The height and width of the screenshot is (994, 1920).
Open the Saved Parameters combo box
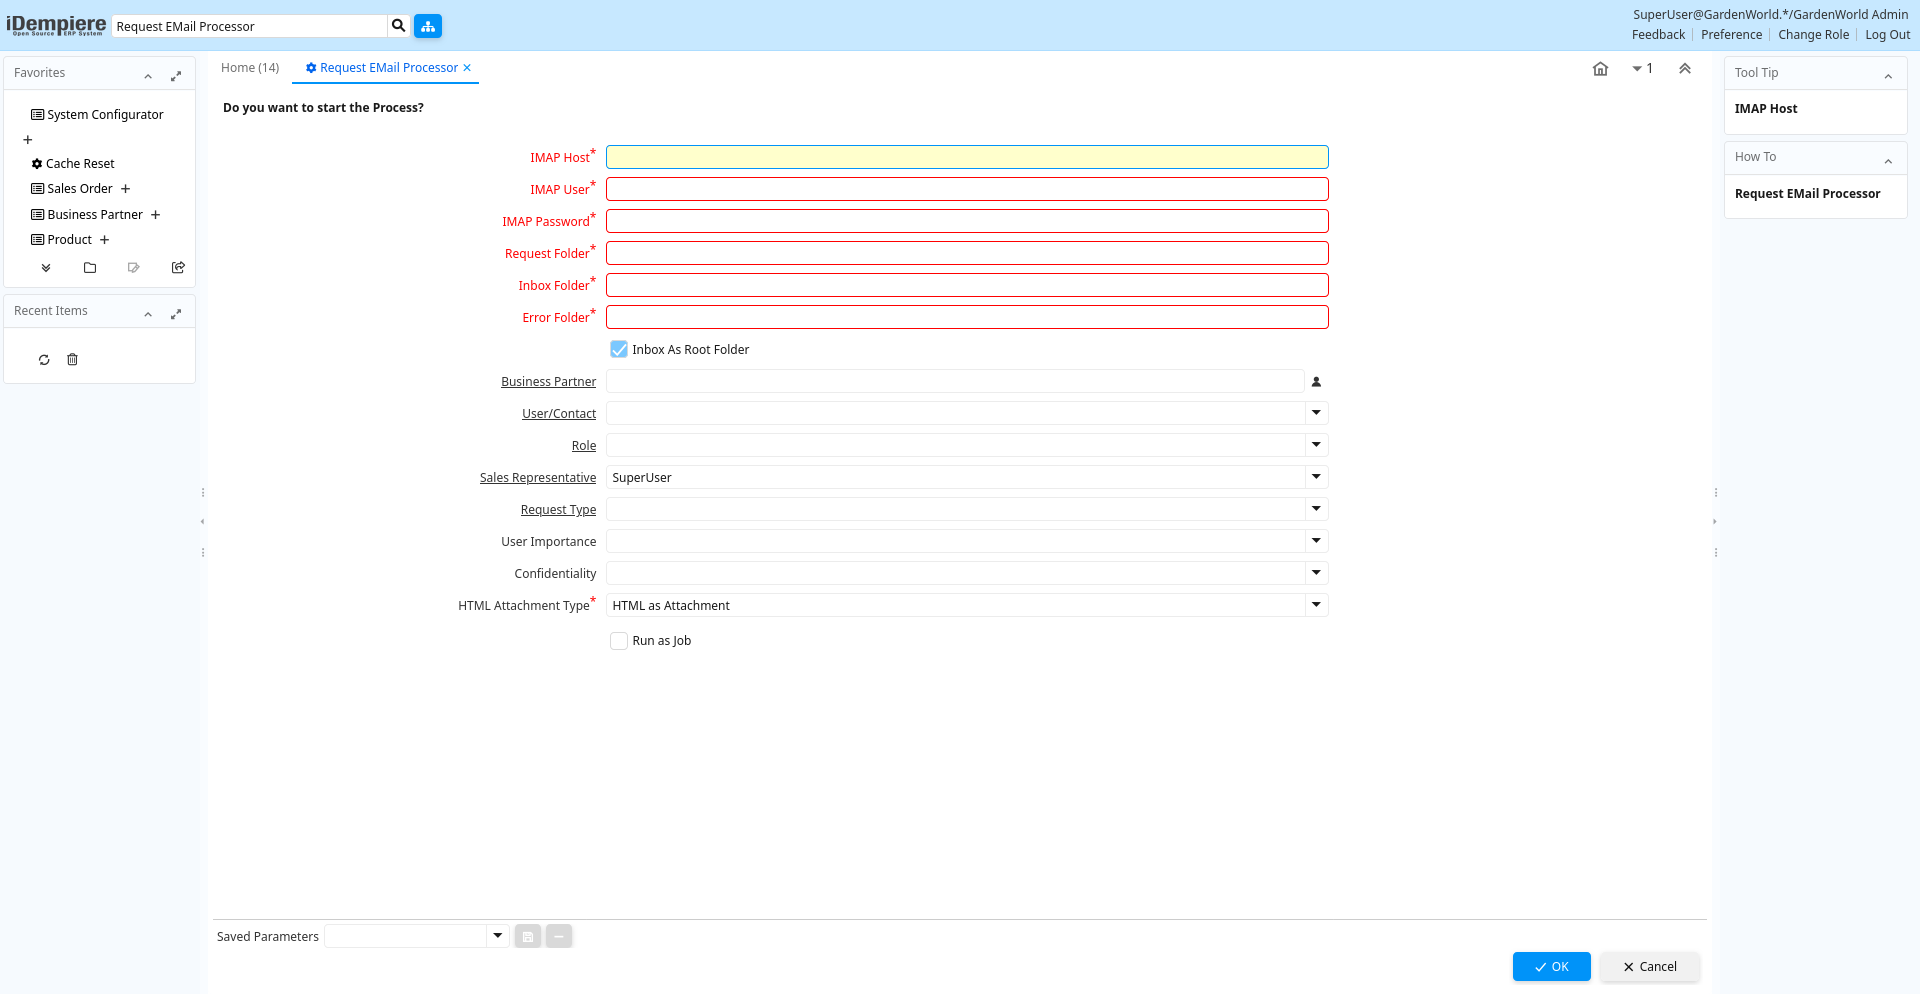497,936
